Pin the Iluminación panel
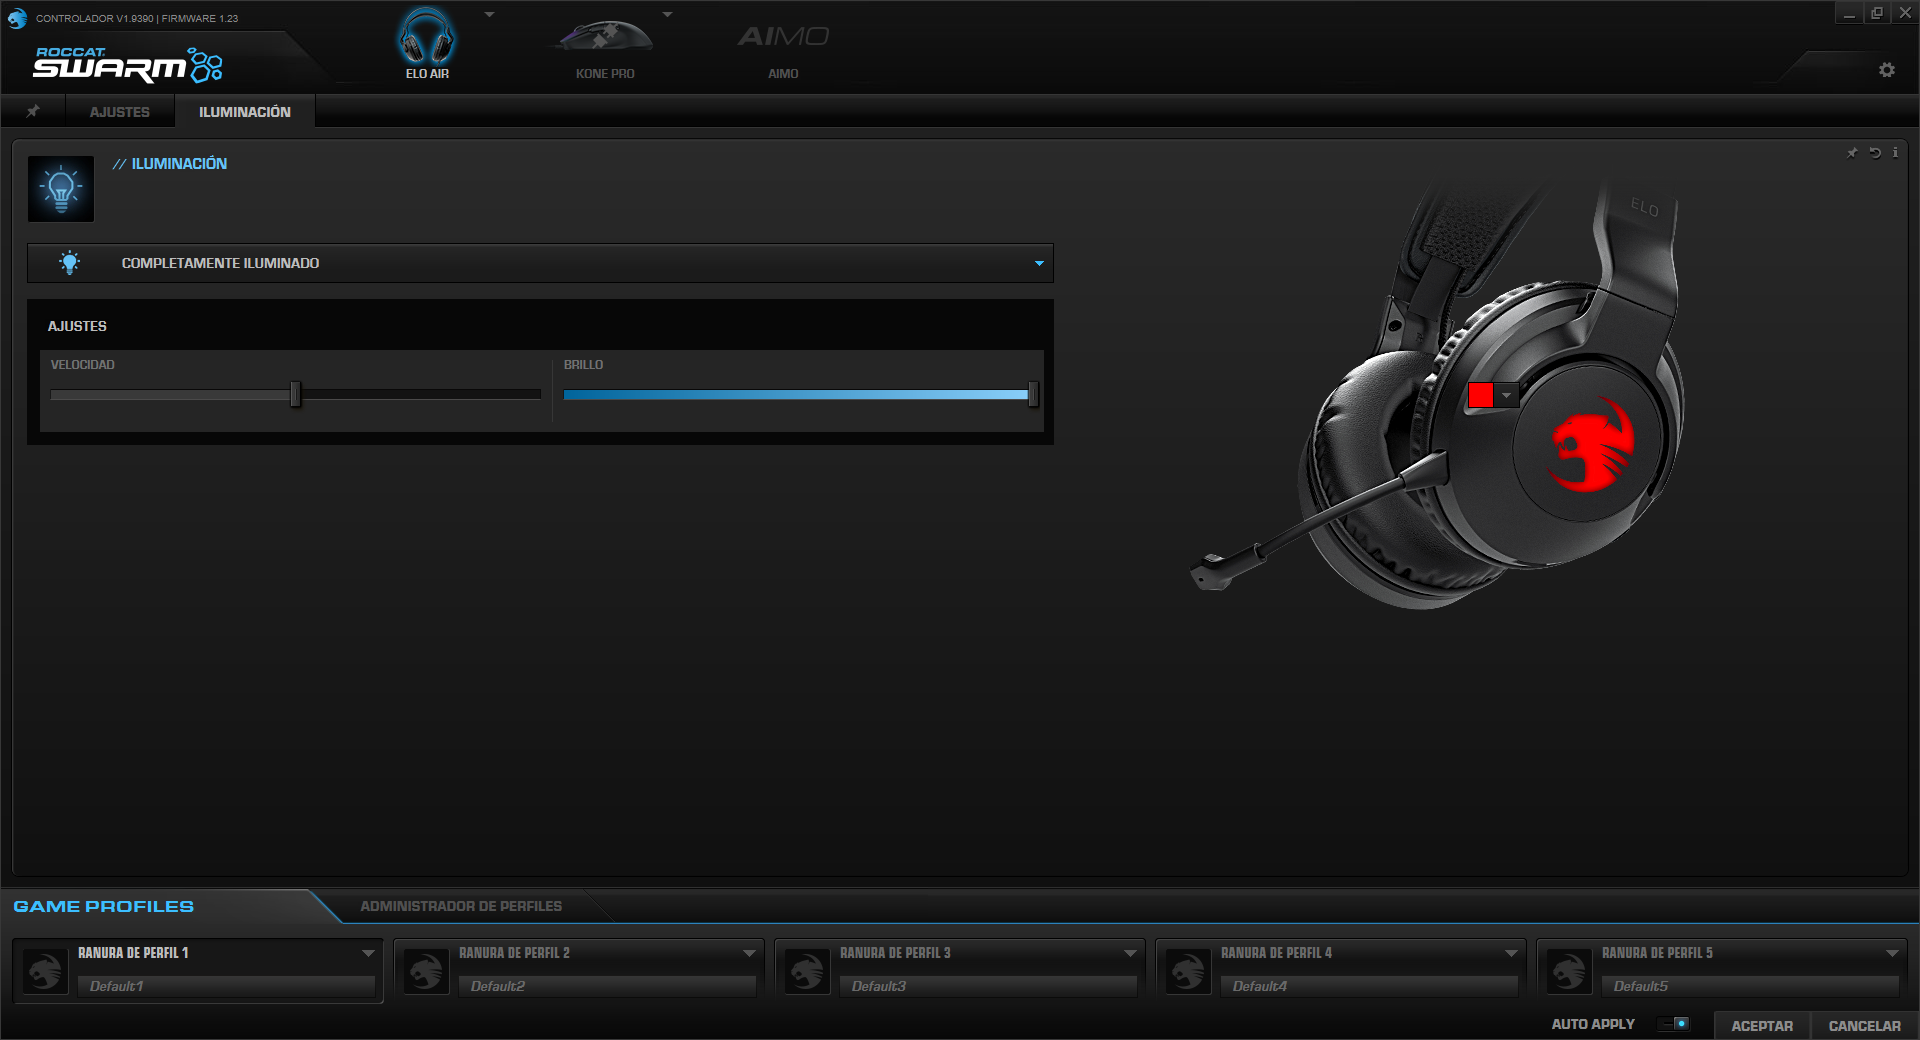1920x1040 pixels. (1852, 153)
